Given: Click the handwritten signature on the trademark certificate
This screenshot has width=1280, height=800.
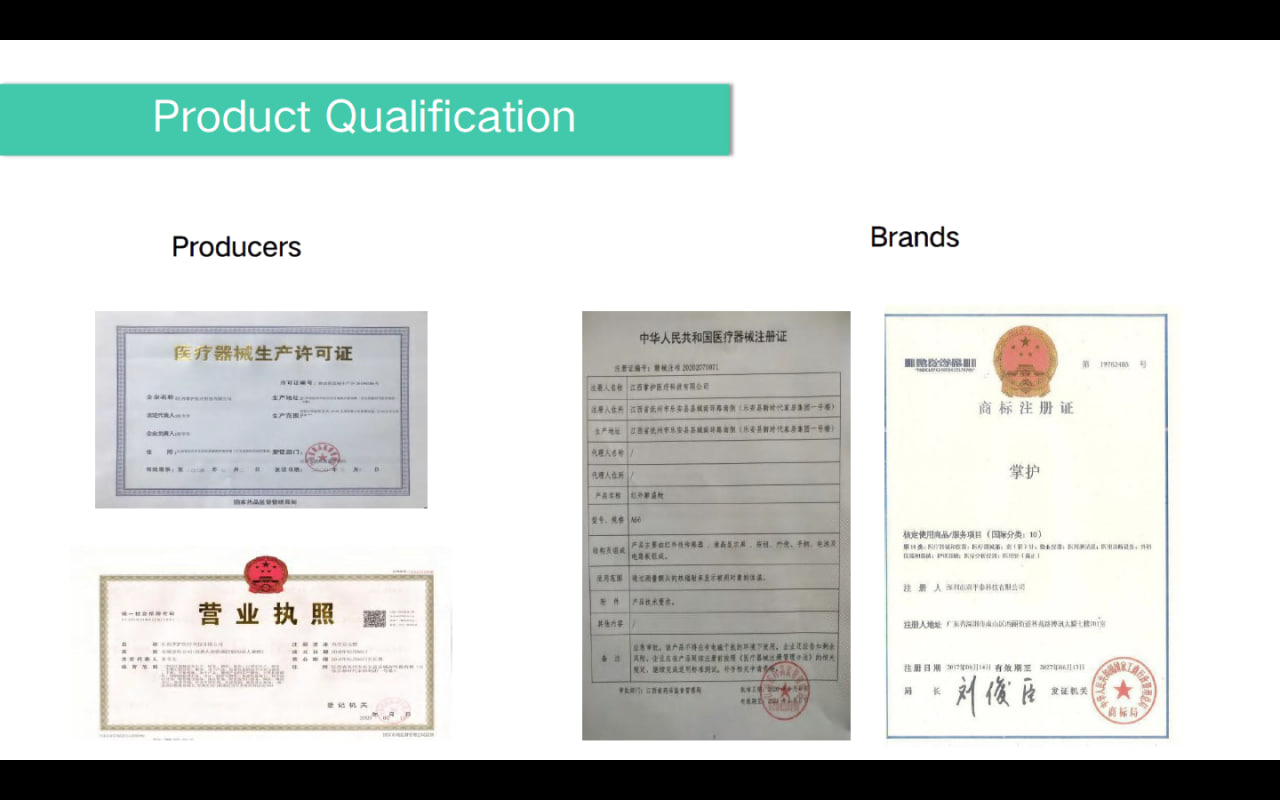Looking at the screenshot, I should (x=993, y=692).
